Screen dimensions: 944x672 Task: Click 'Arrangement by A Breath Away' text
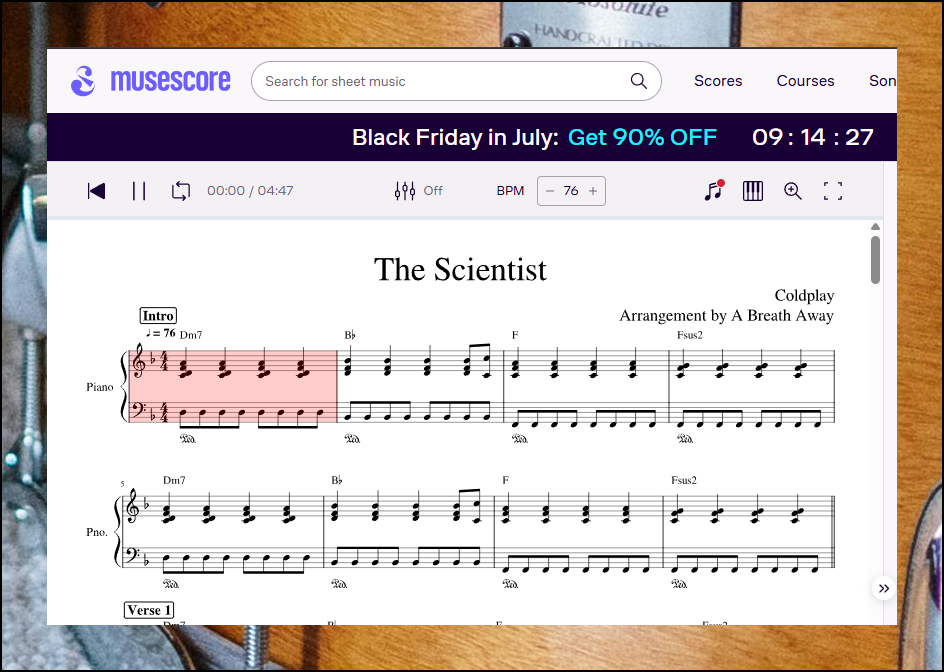727,316
